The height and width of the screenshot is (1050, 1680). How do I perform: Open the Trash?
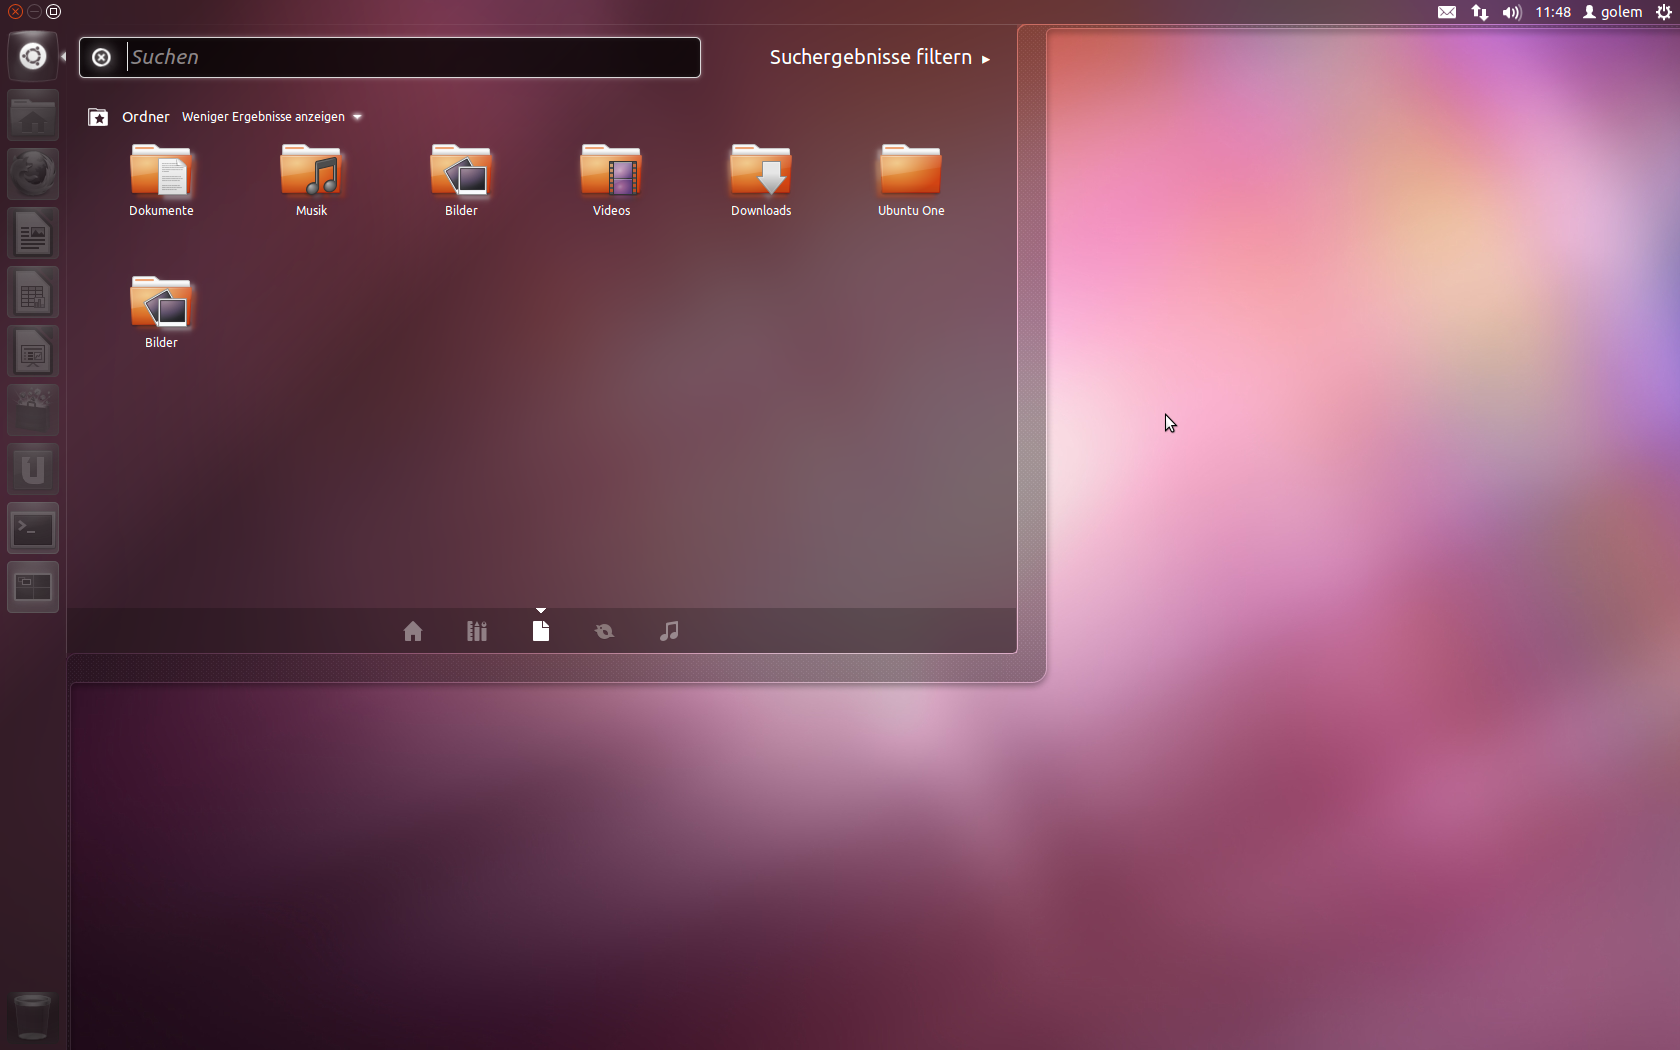(32, 1015)
